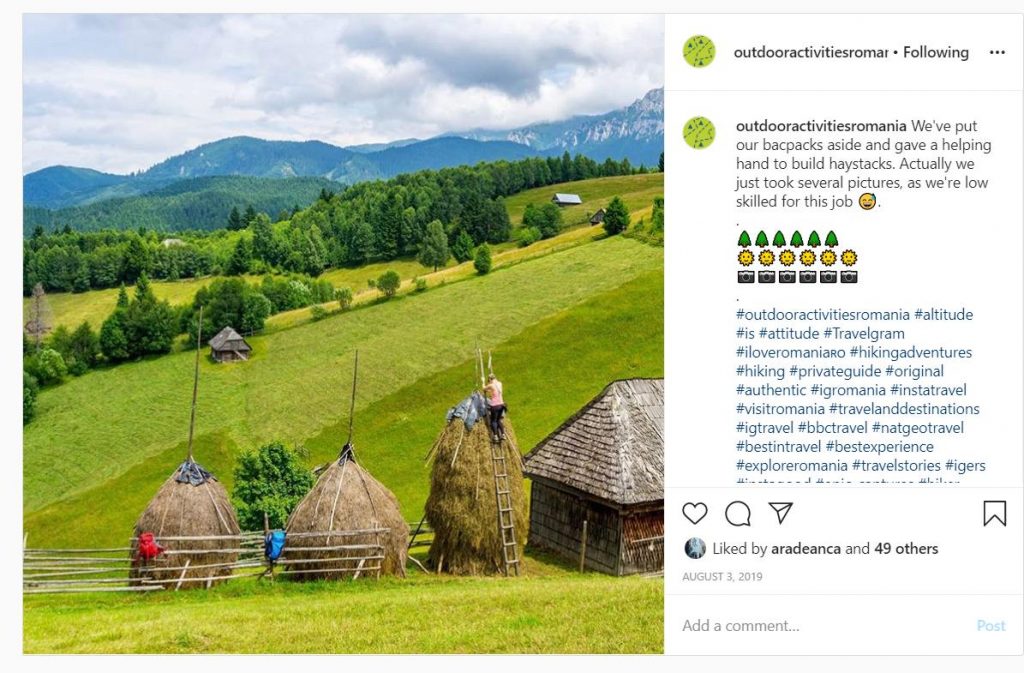Share the post with the paper plane icon
The height and width of the screenshot is (673, 1024).
[x=780, y=513]
